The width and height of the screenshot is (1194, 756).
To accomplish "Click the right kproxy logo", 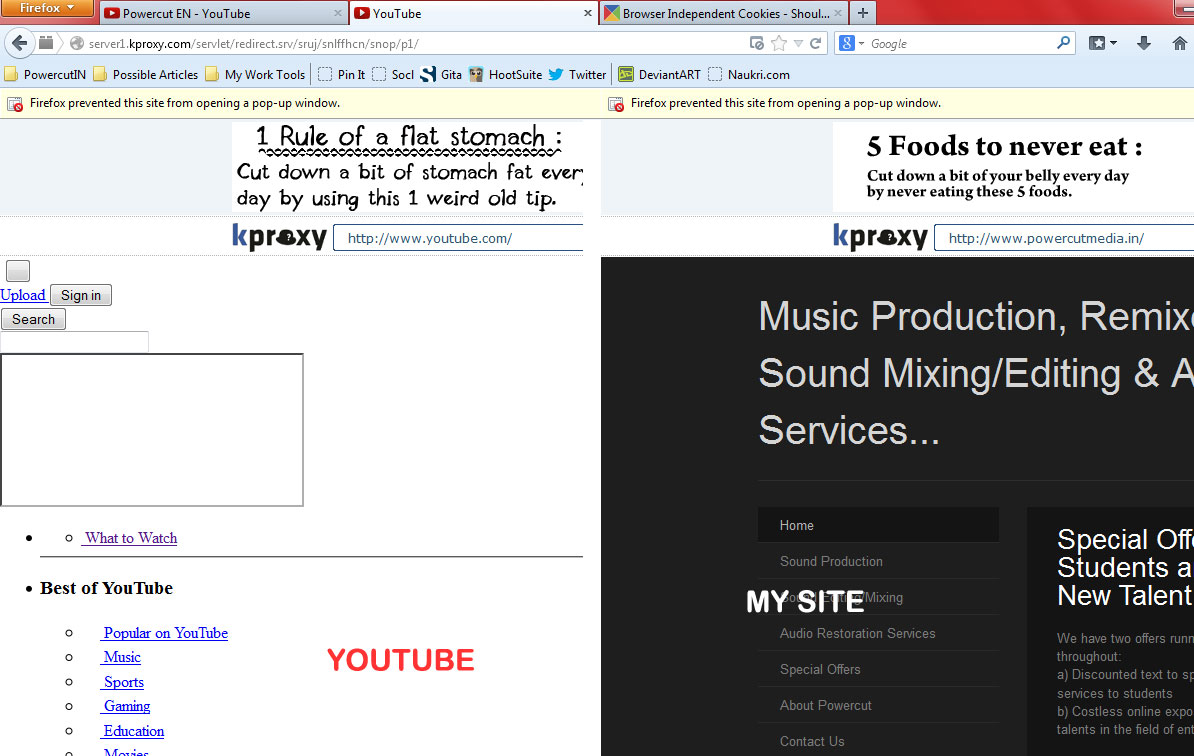I will pos(880,237).
